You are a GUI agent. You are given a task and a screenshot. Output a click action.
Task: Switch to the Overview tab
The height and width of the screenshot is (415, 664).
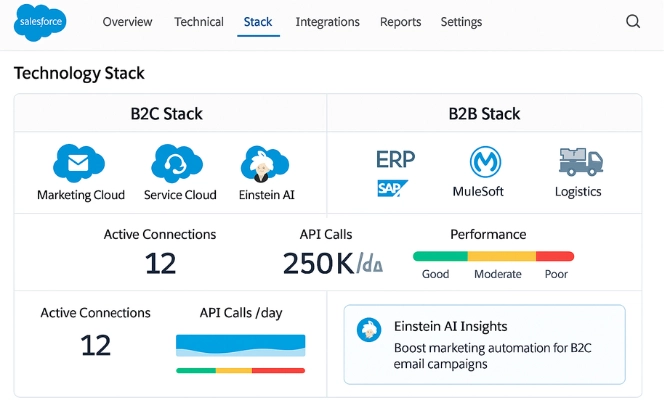(x=128, y=22)
